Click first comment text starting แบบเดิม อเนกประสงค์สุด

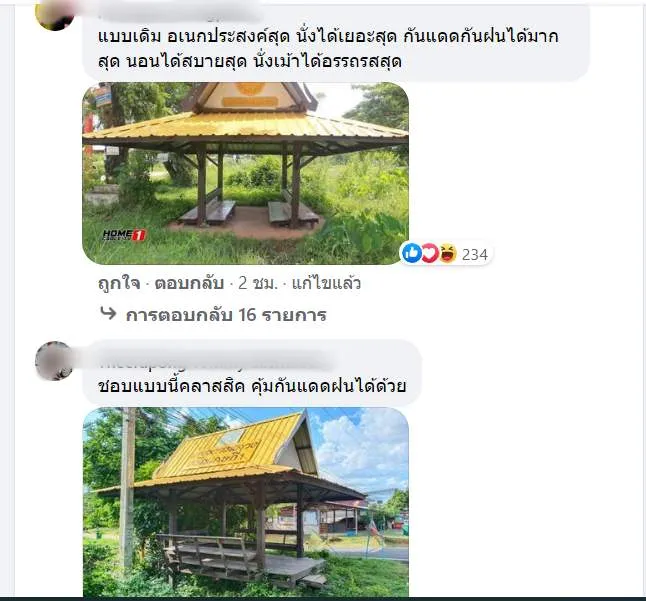coord(328,49)
